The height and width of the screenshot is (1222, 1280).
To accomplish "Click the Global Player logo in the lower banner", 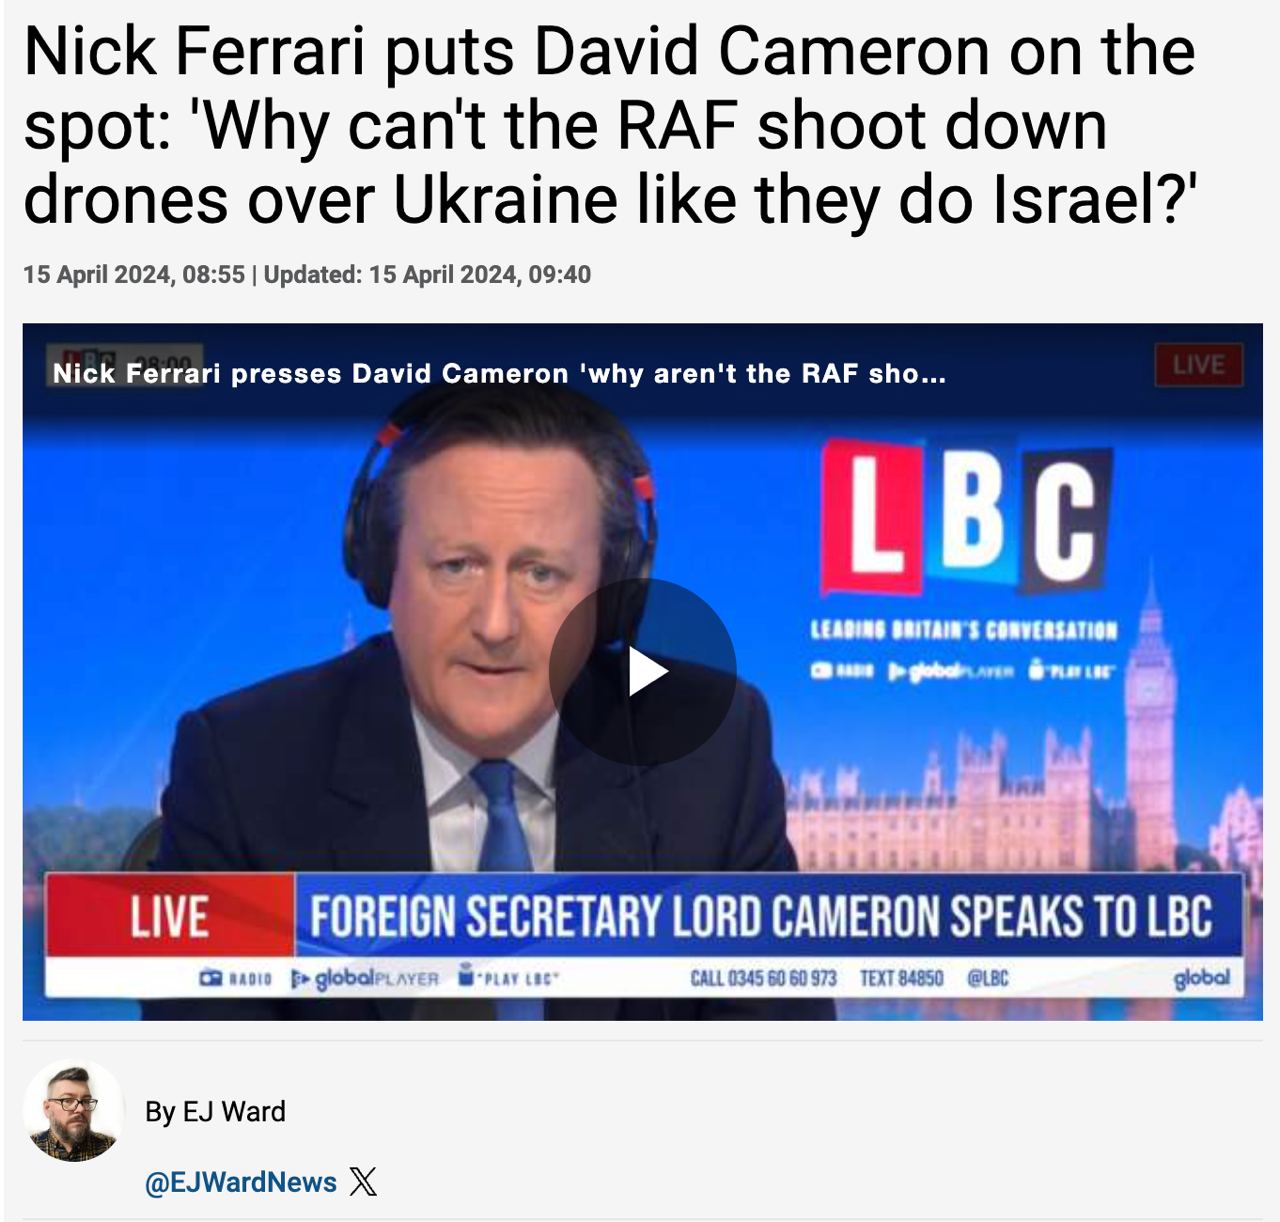I will 365,978.
